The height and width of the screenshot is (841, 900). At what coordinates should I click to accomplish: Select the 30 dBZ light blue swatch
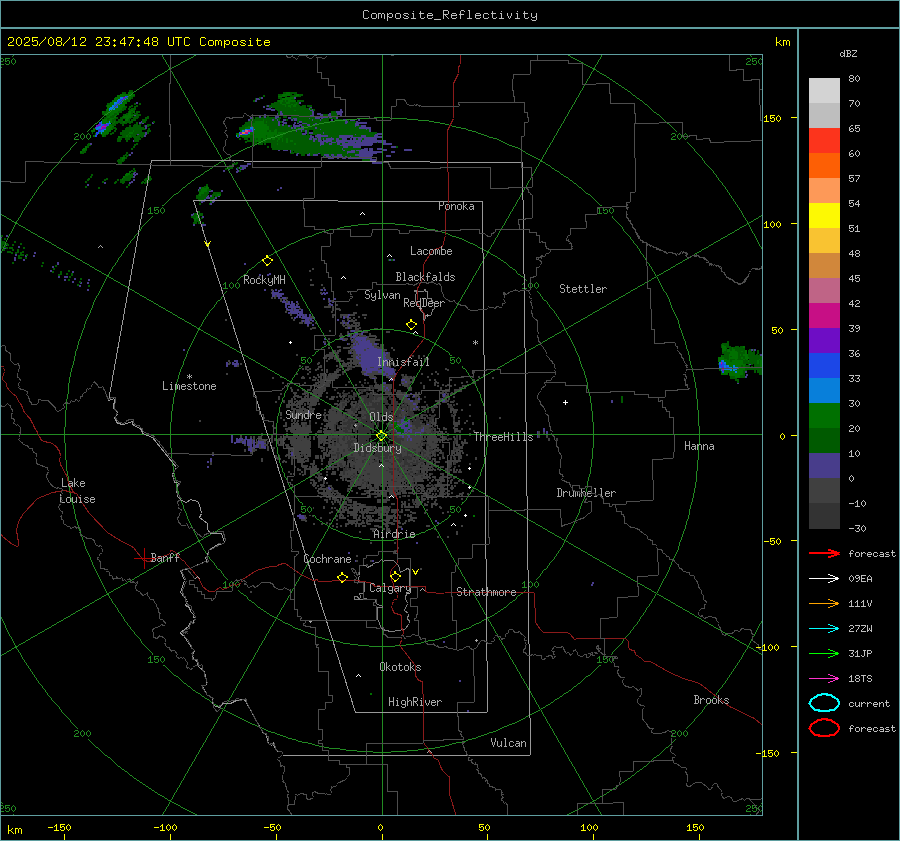[x=824, y=390]
